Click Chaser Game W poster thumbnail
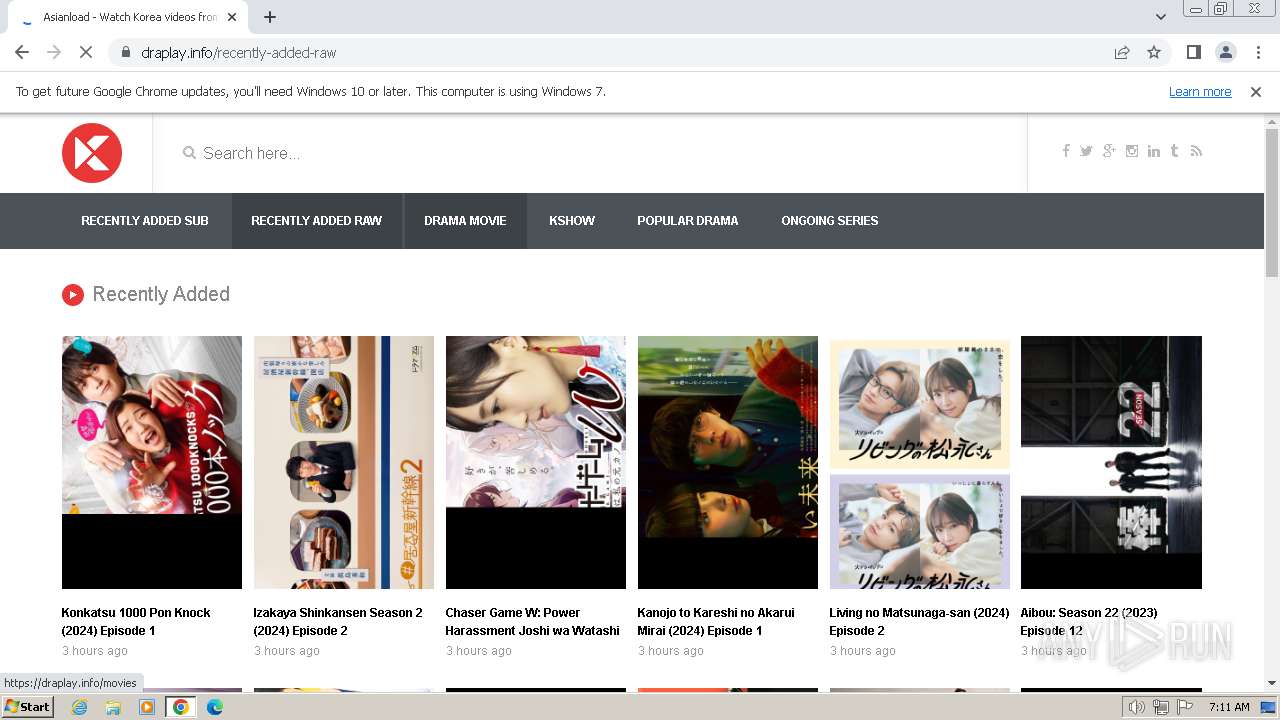Image resolution: width=1280 pixels, height=720 pixels. point(536,462)
